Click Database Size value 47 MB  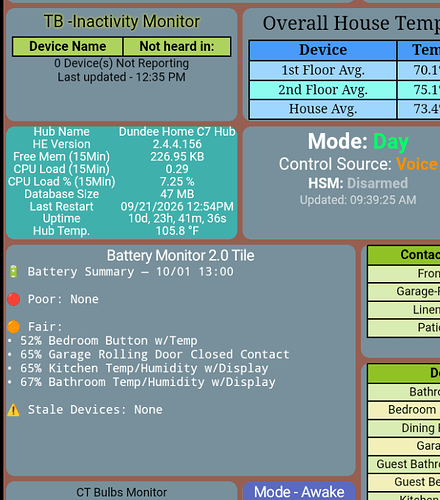tap(177, 194)
